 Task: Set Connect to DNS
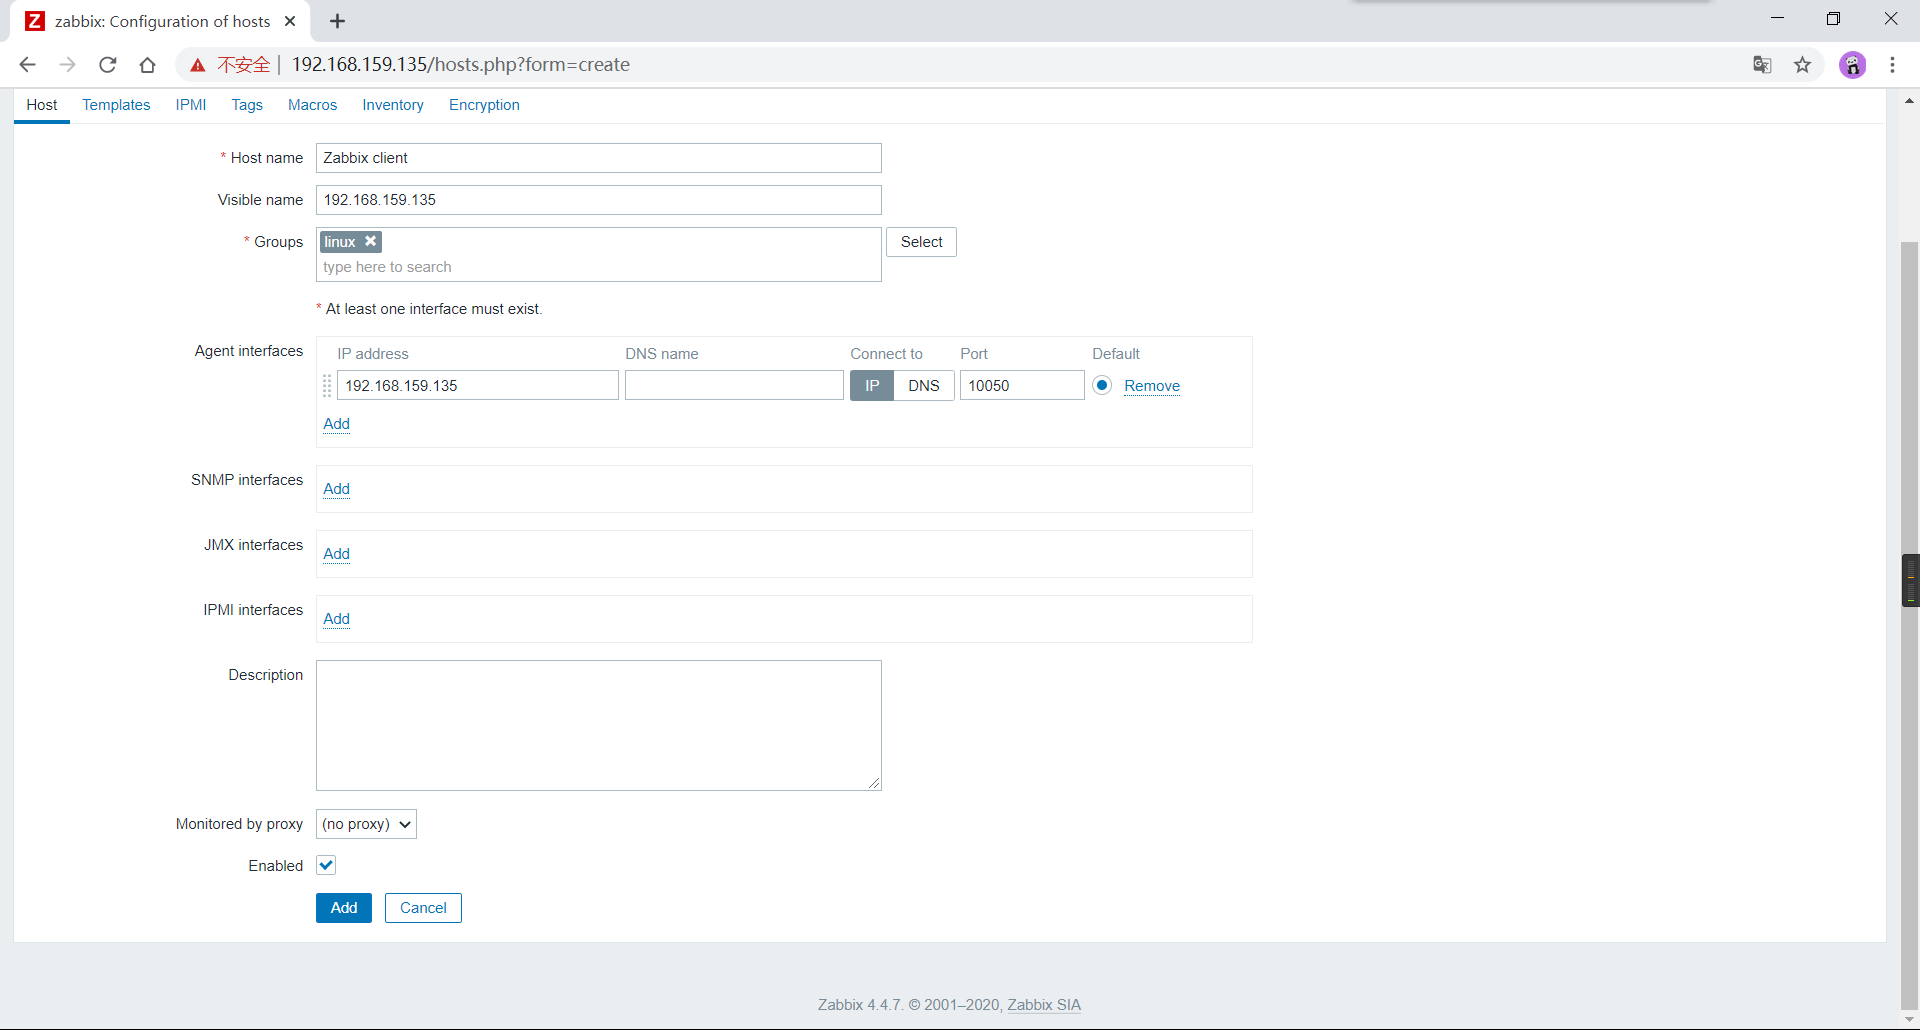(924, 386)
